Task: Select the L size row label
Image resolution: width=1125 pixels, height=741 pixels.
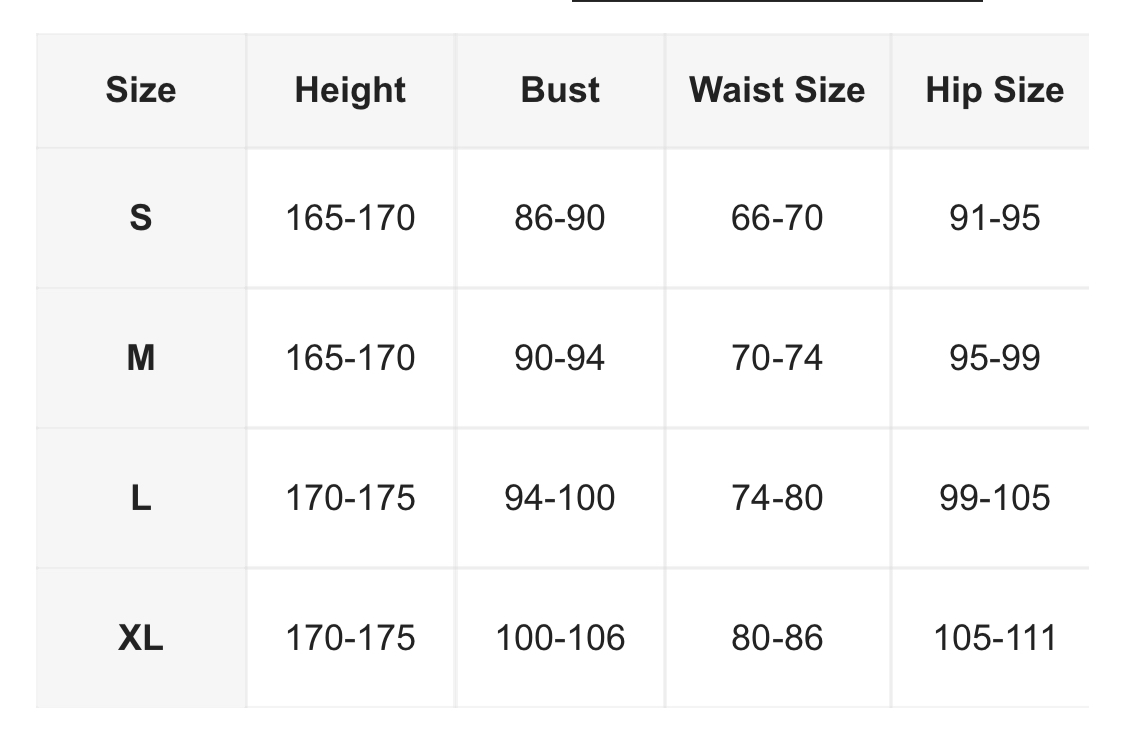Action: (x=141, y=498)
